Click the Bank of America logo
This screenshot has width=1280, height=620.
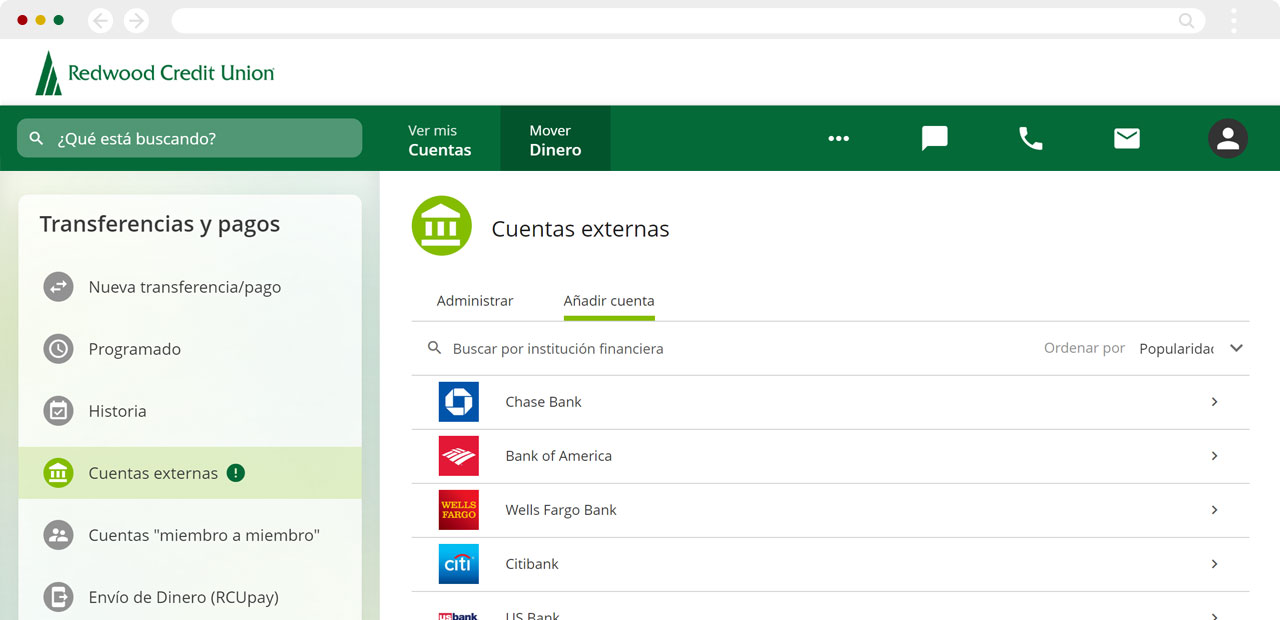[459, 456]
